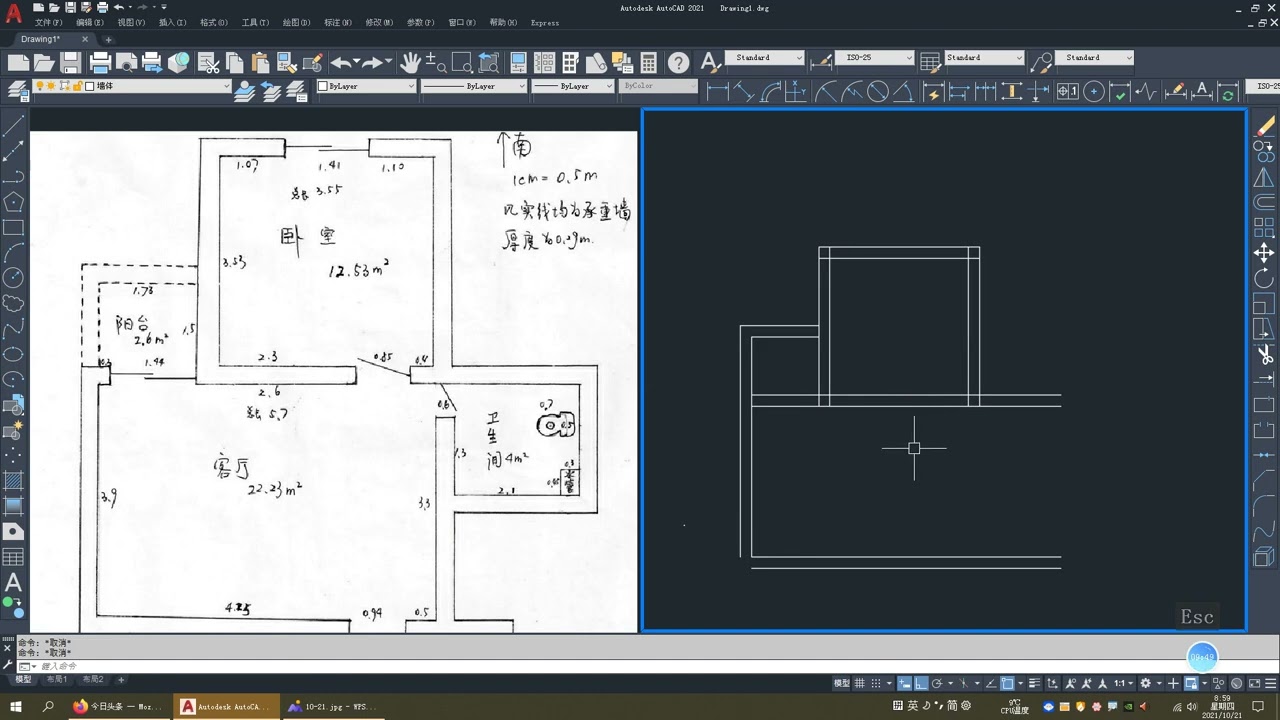Image resolution: width=1280 pixels, height=720 pixels.
Task: Toggle dynamic input in status bar
Action: pyautogui.click(x=905, y=684)
